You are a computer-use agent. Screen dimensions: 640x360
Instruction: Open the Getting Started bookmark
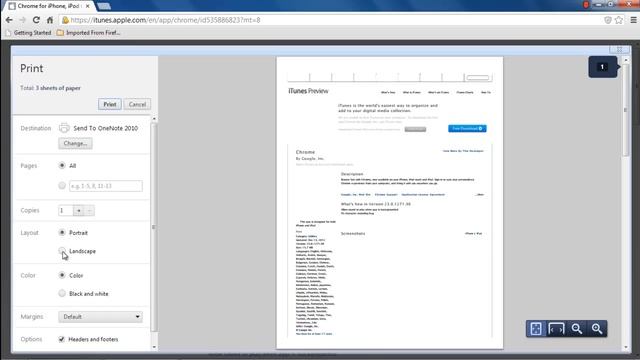pos(29,33)
